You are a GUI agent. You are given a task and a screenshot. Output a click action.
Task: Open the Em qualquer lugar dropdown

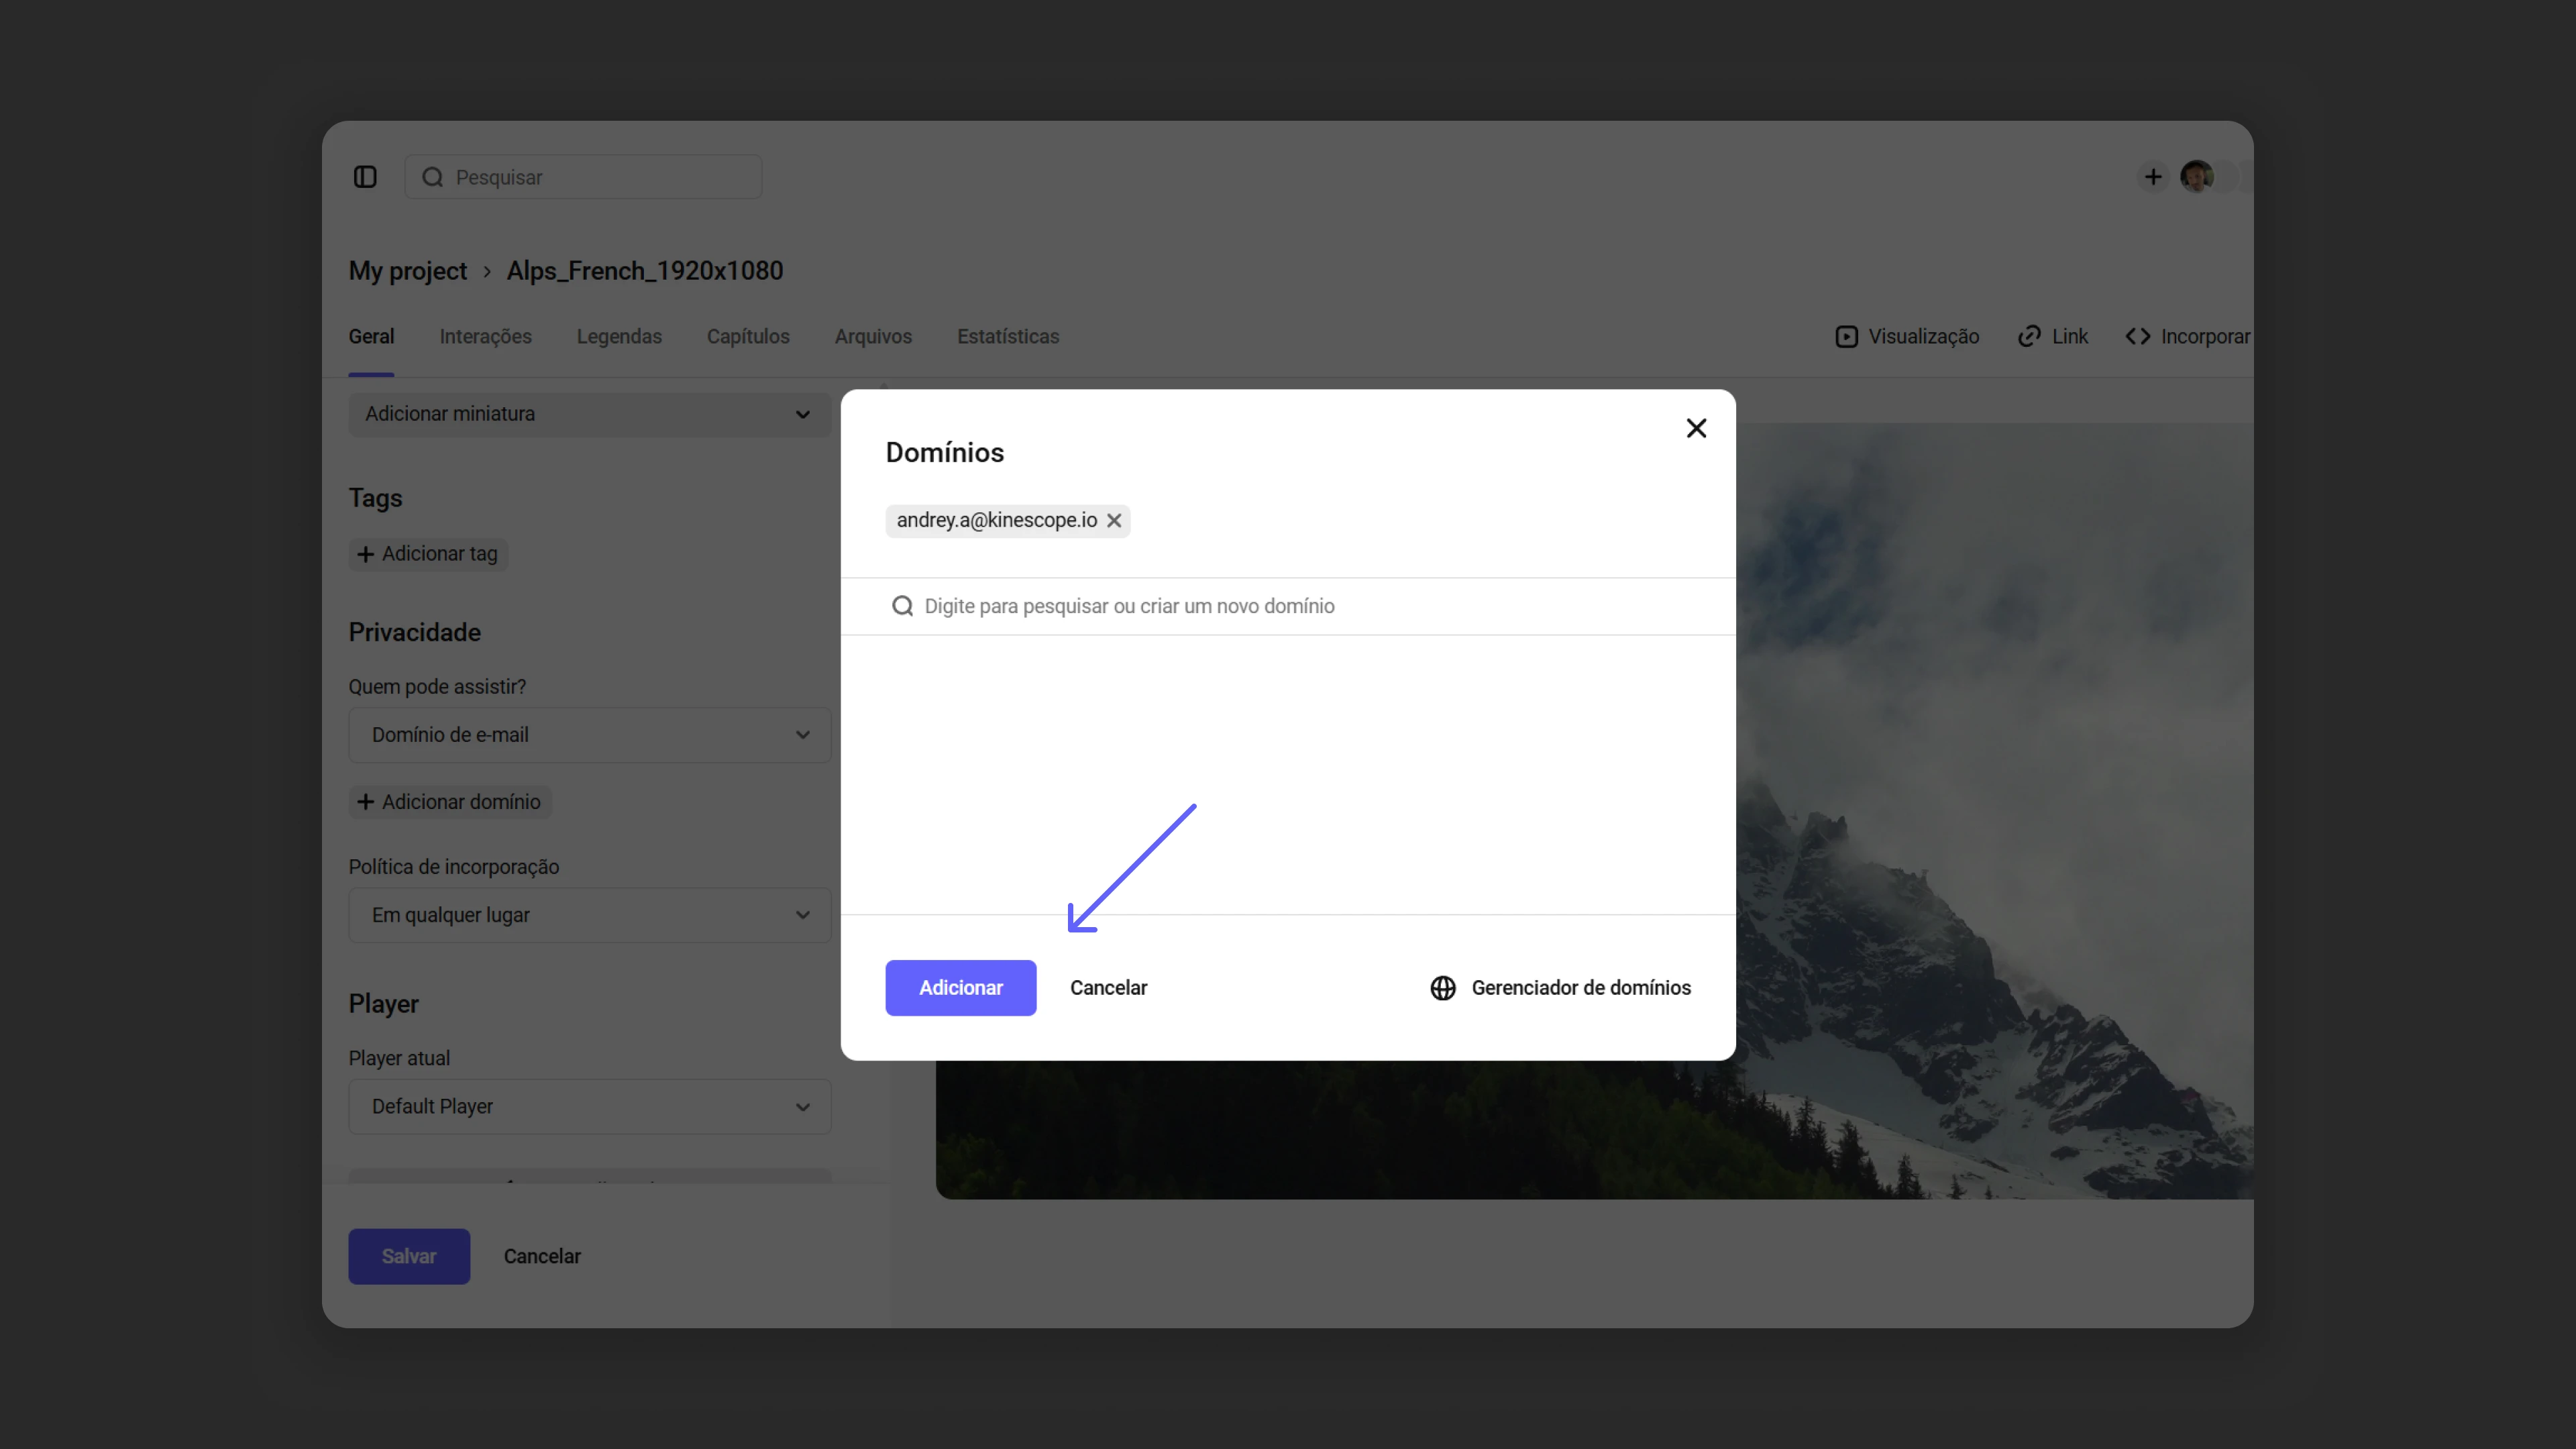589,915
